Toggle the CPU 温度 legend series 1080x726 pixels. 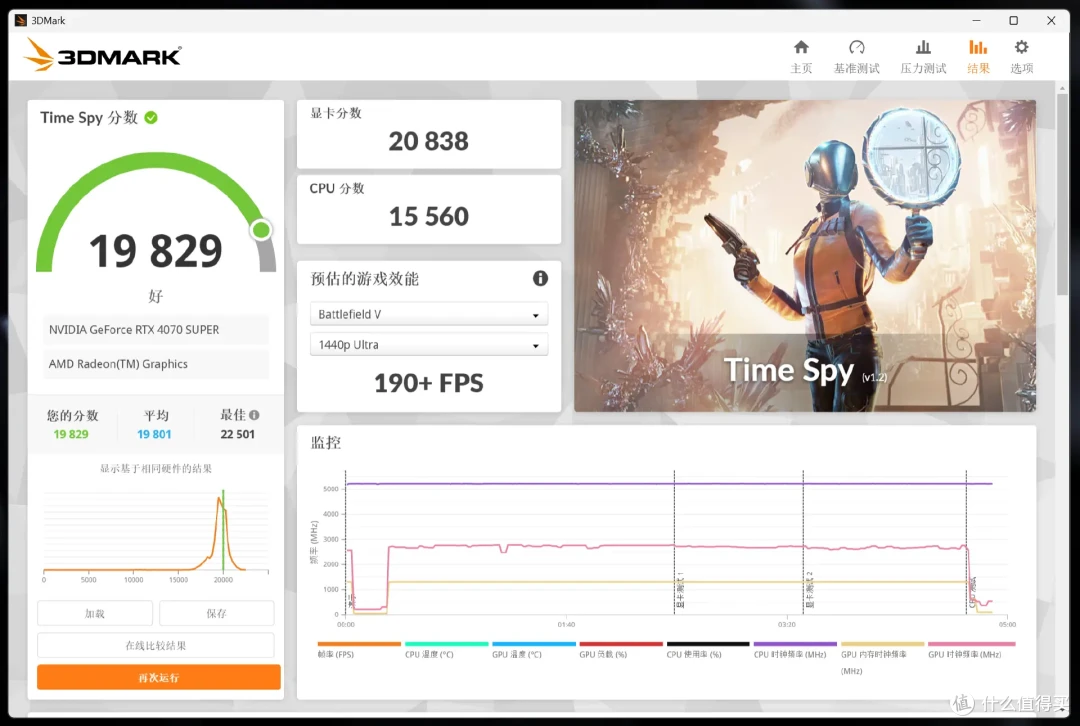(x=446, y=650)
